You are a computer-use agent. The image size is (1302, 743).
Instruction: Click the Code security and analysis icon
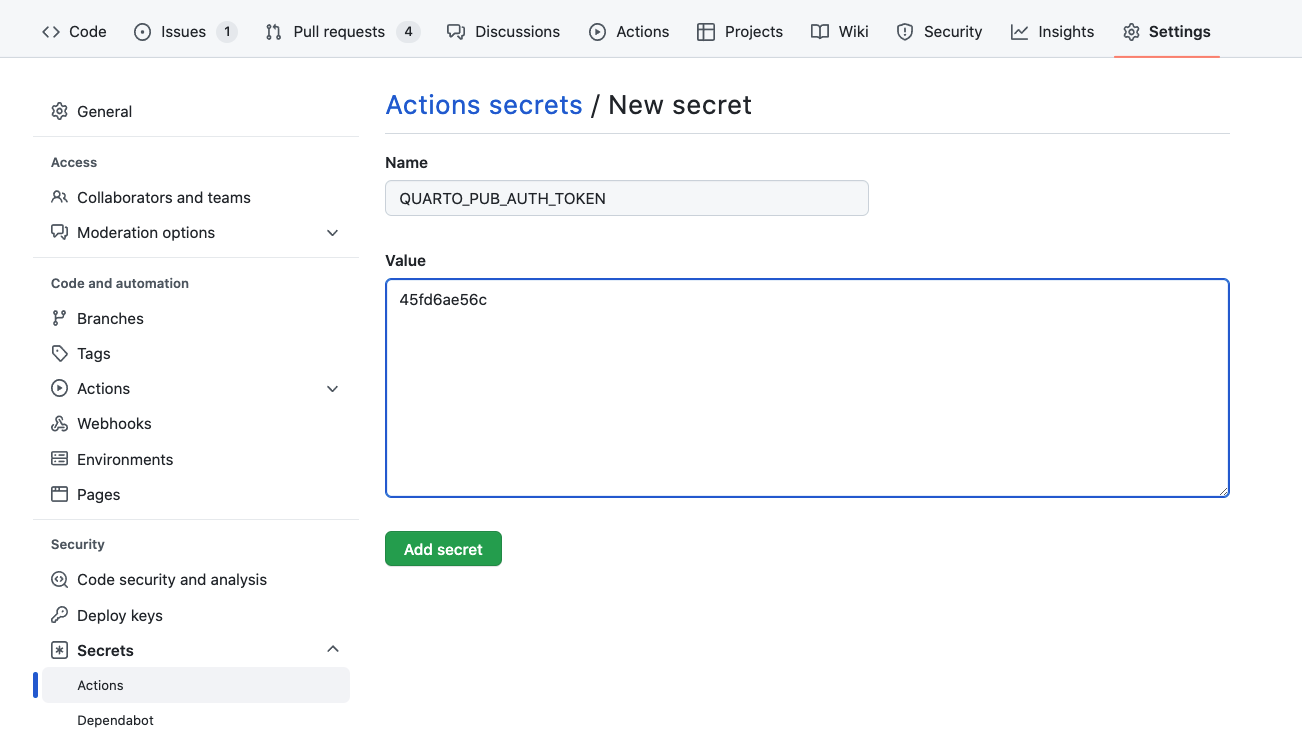60,579
